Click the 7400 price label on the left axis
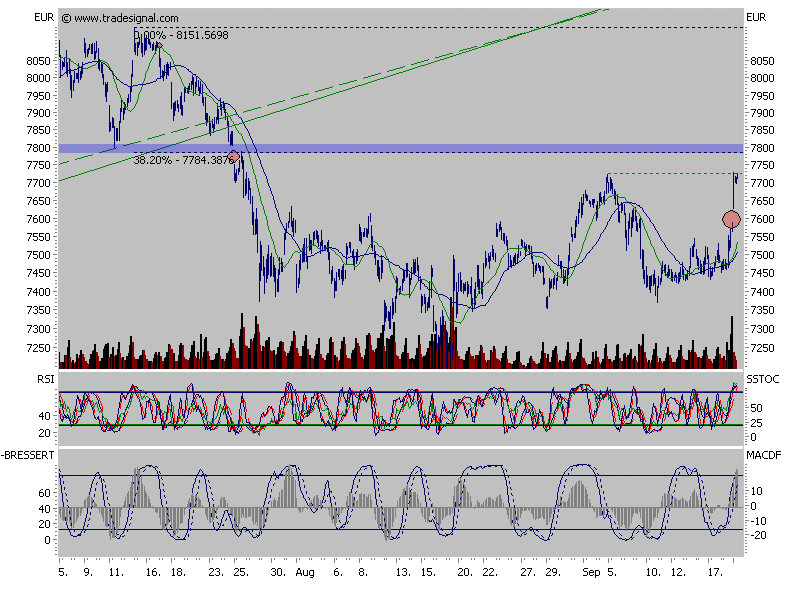This screenshot has width=802, height=589. point(38,292)
